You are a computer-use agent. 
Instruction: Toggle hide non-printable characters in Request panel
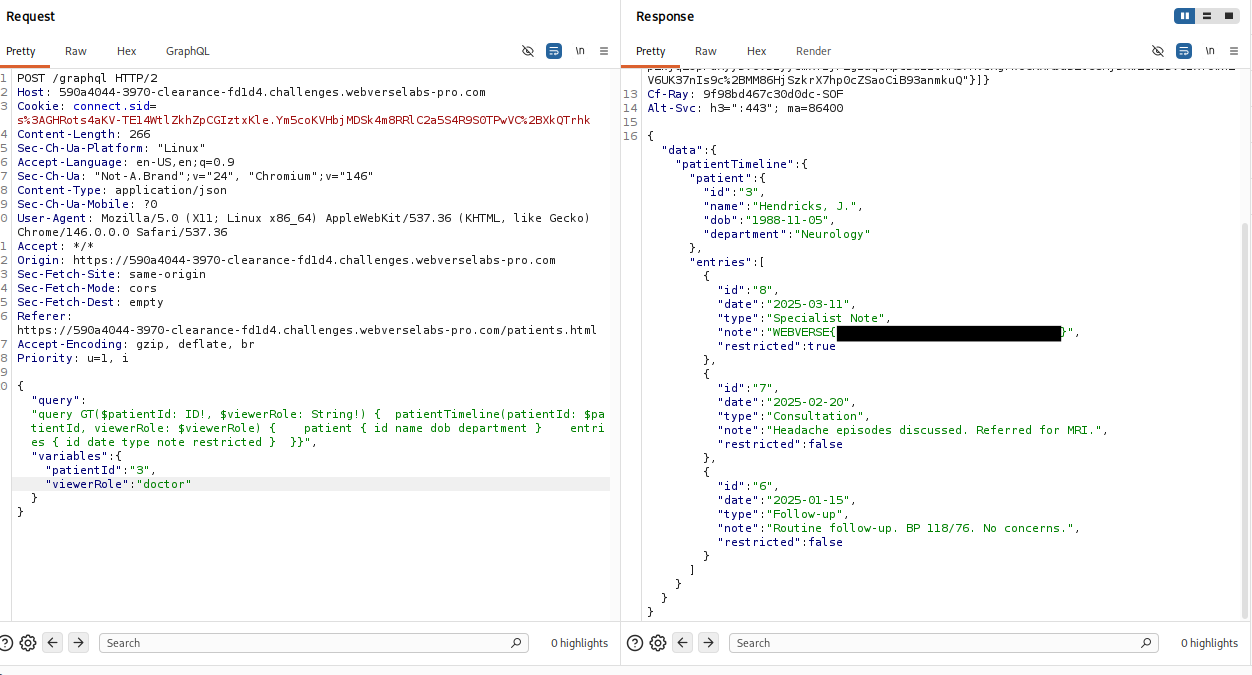pos(528,51)
